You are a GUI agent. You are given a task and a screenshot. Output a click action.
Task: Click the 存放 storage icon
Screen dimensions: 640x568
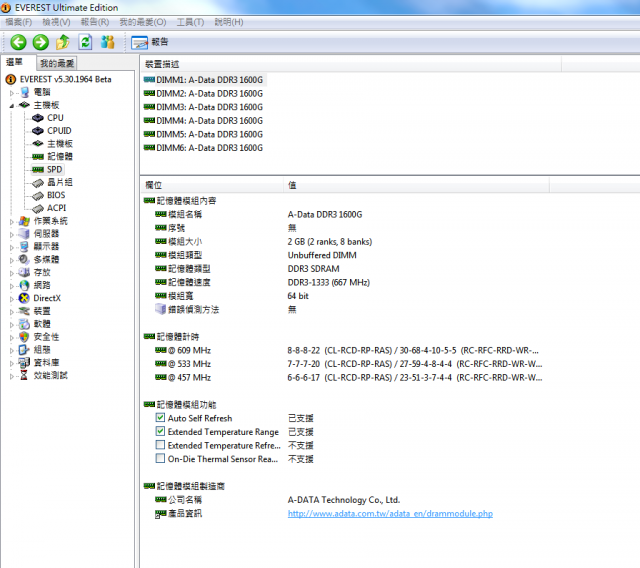coord(24,272)
